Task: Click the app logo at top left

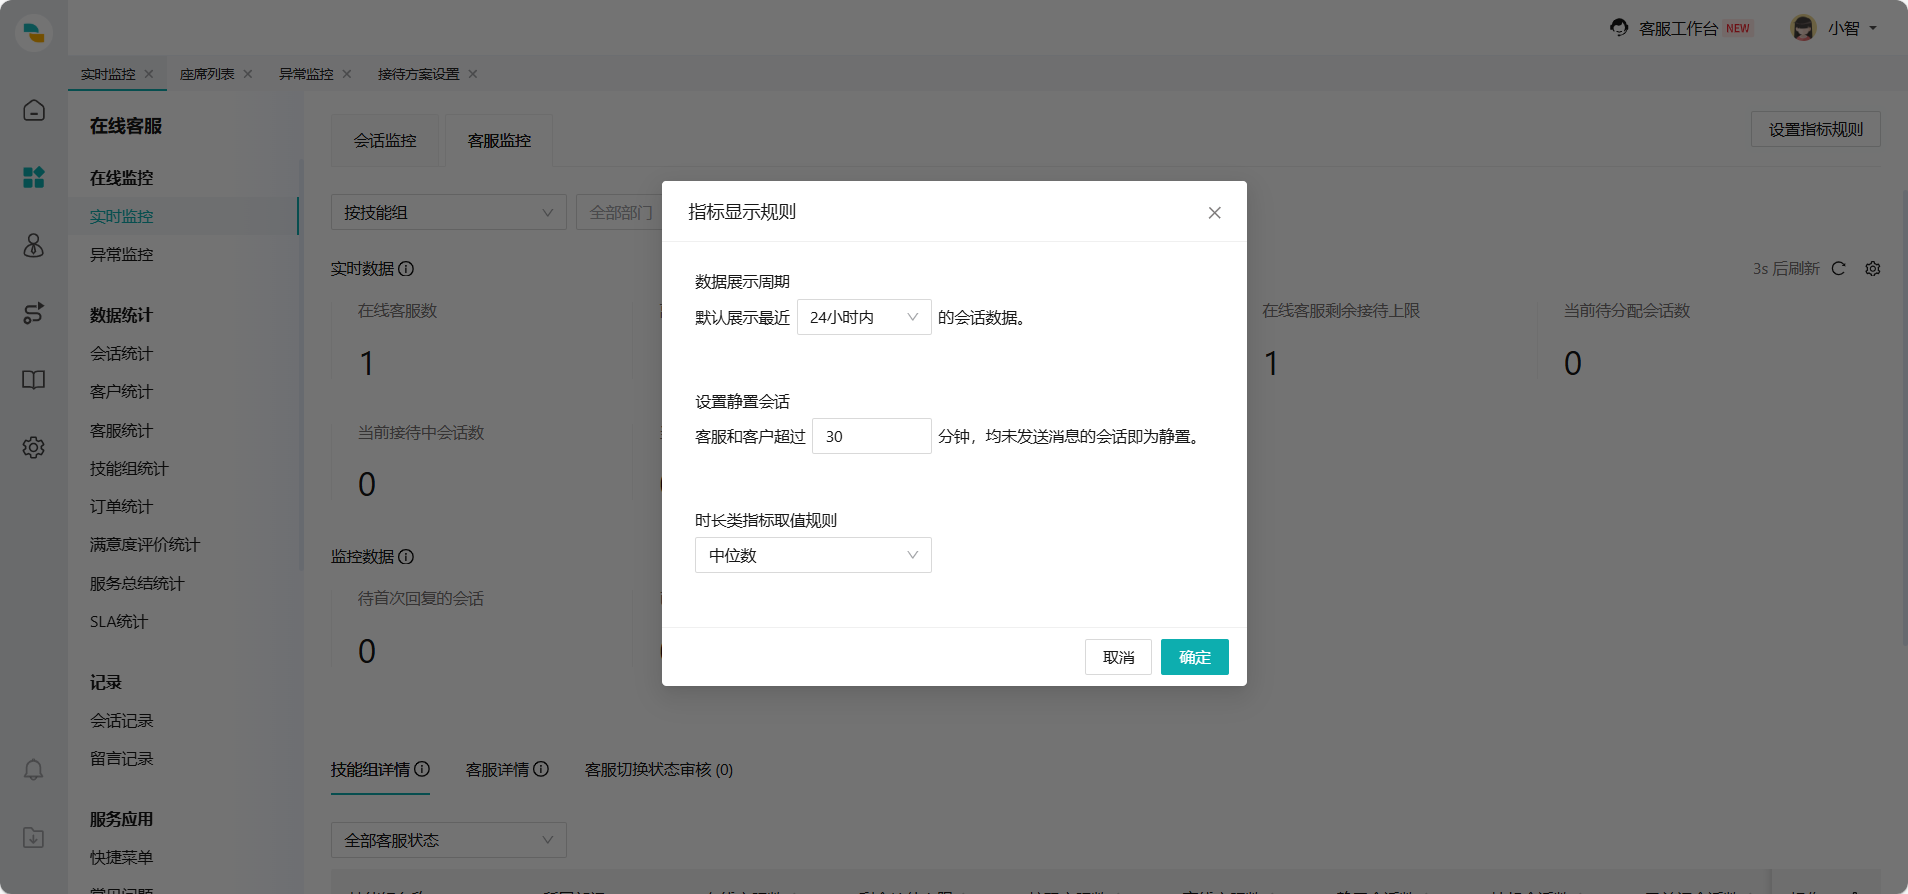Action: (34, 32)
